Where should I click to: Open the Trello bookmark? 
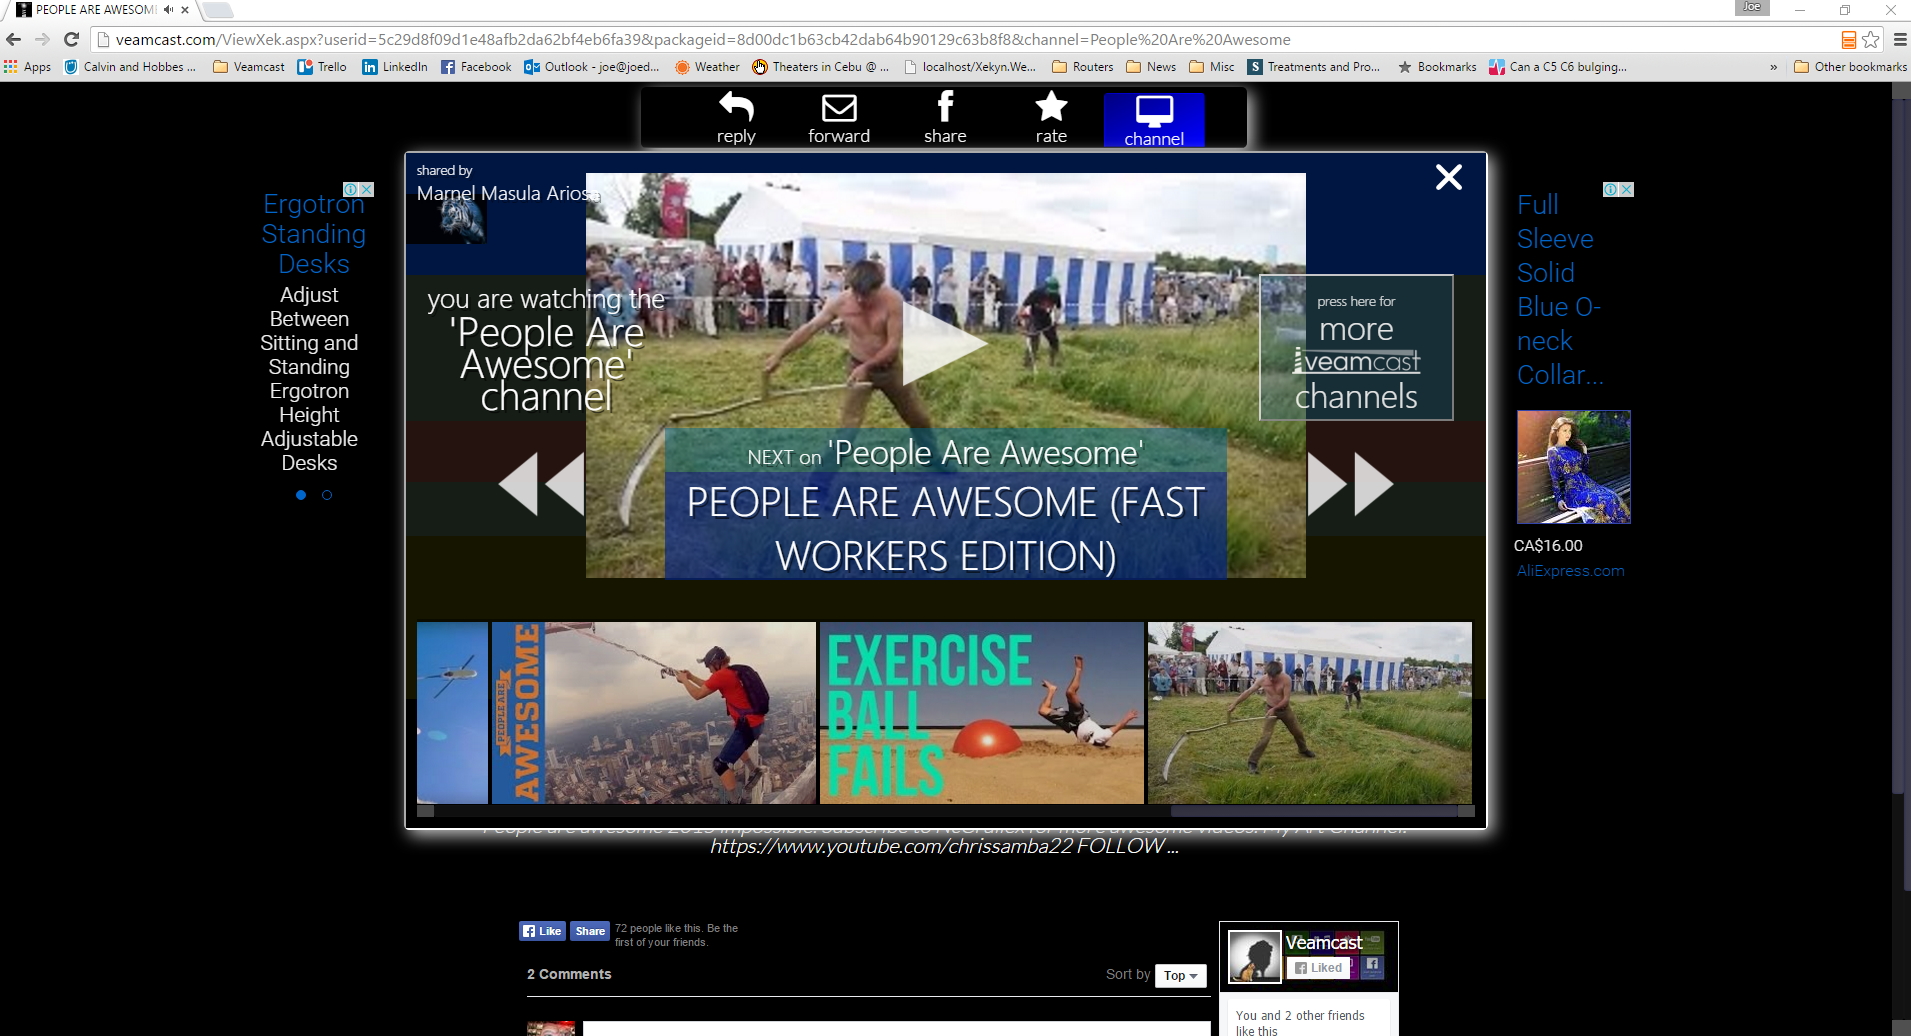point(322,67)
